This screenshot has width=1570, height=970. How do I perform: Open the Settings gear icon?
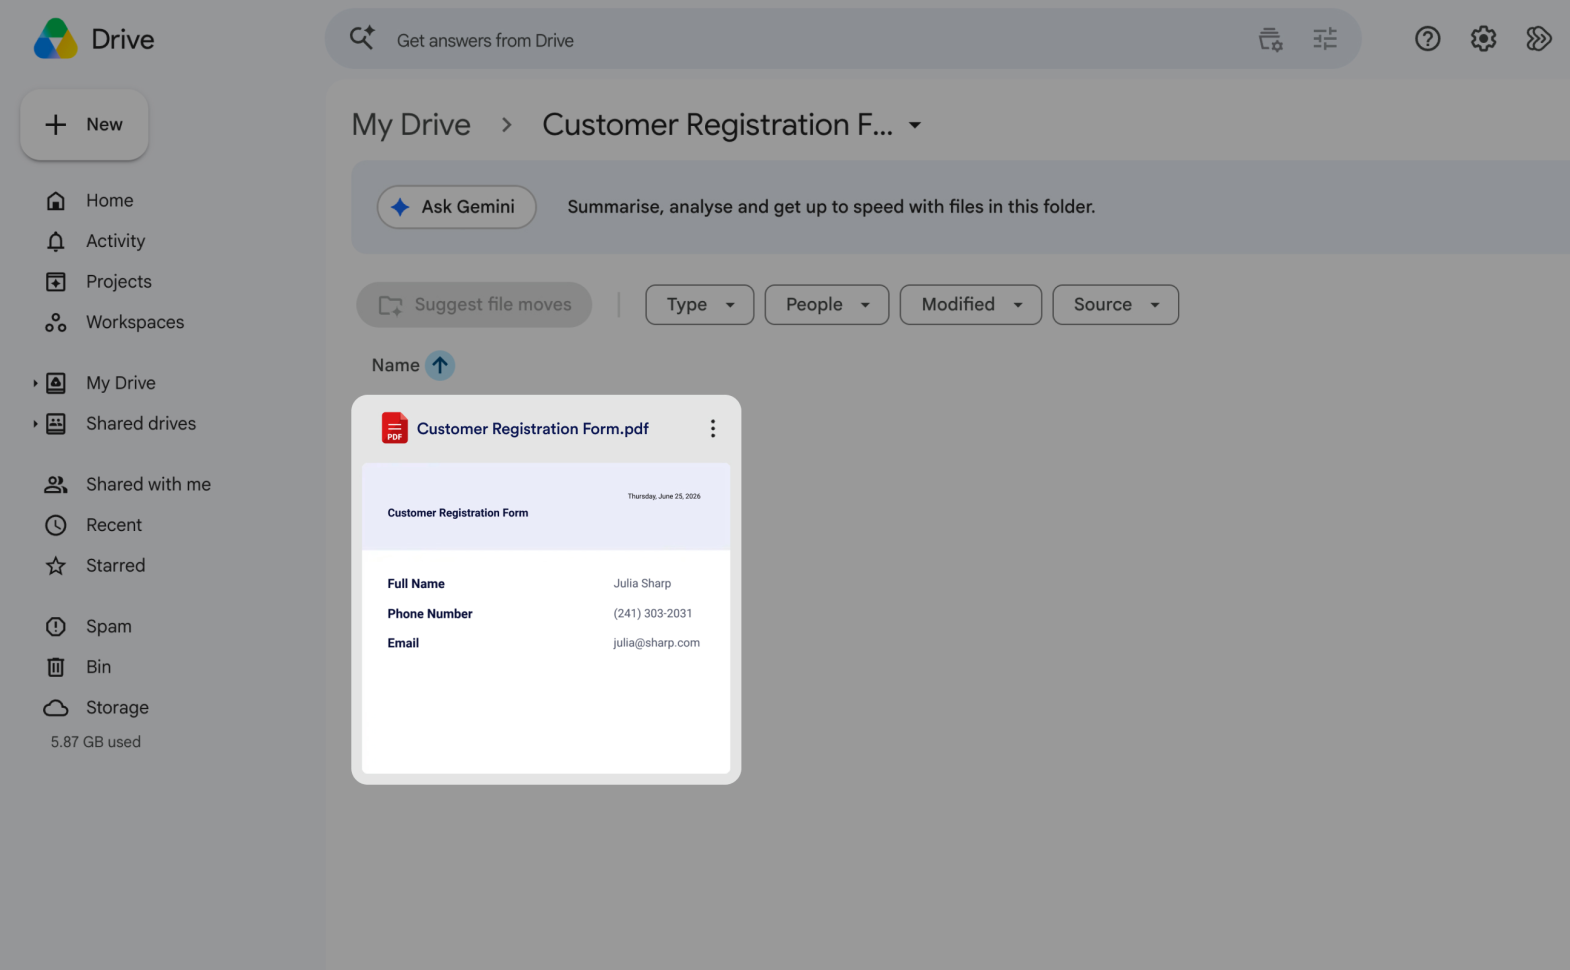(x=1483, y=39)
